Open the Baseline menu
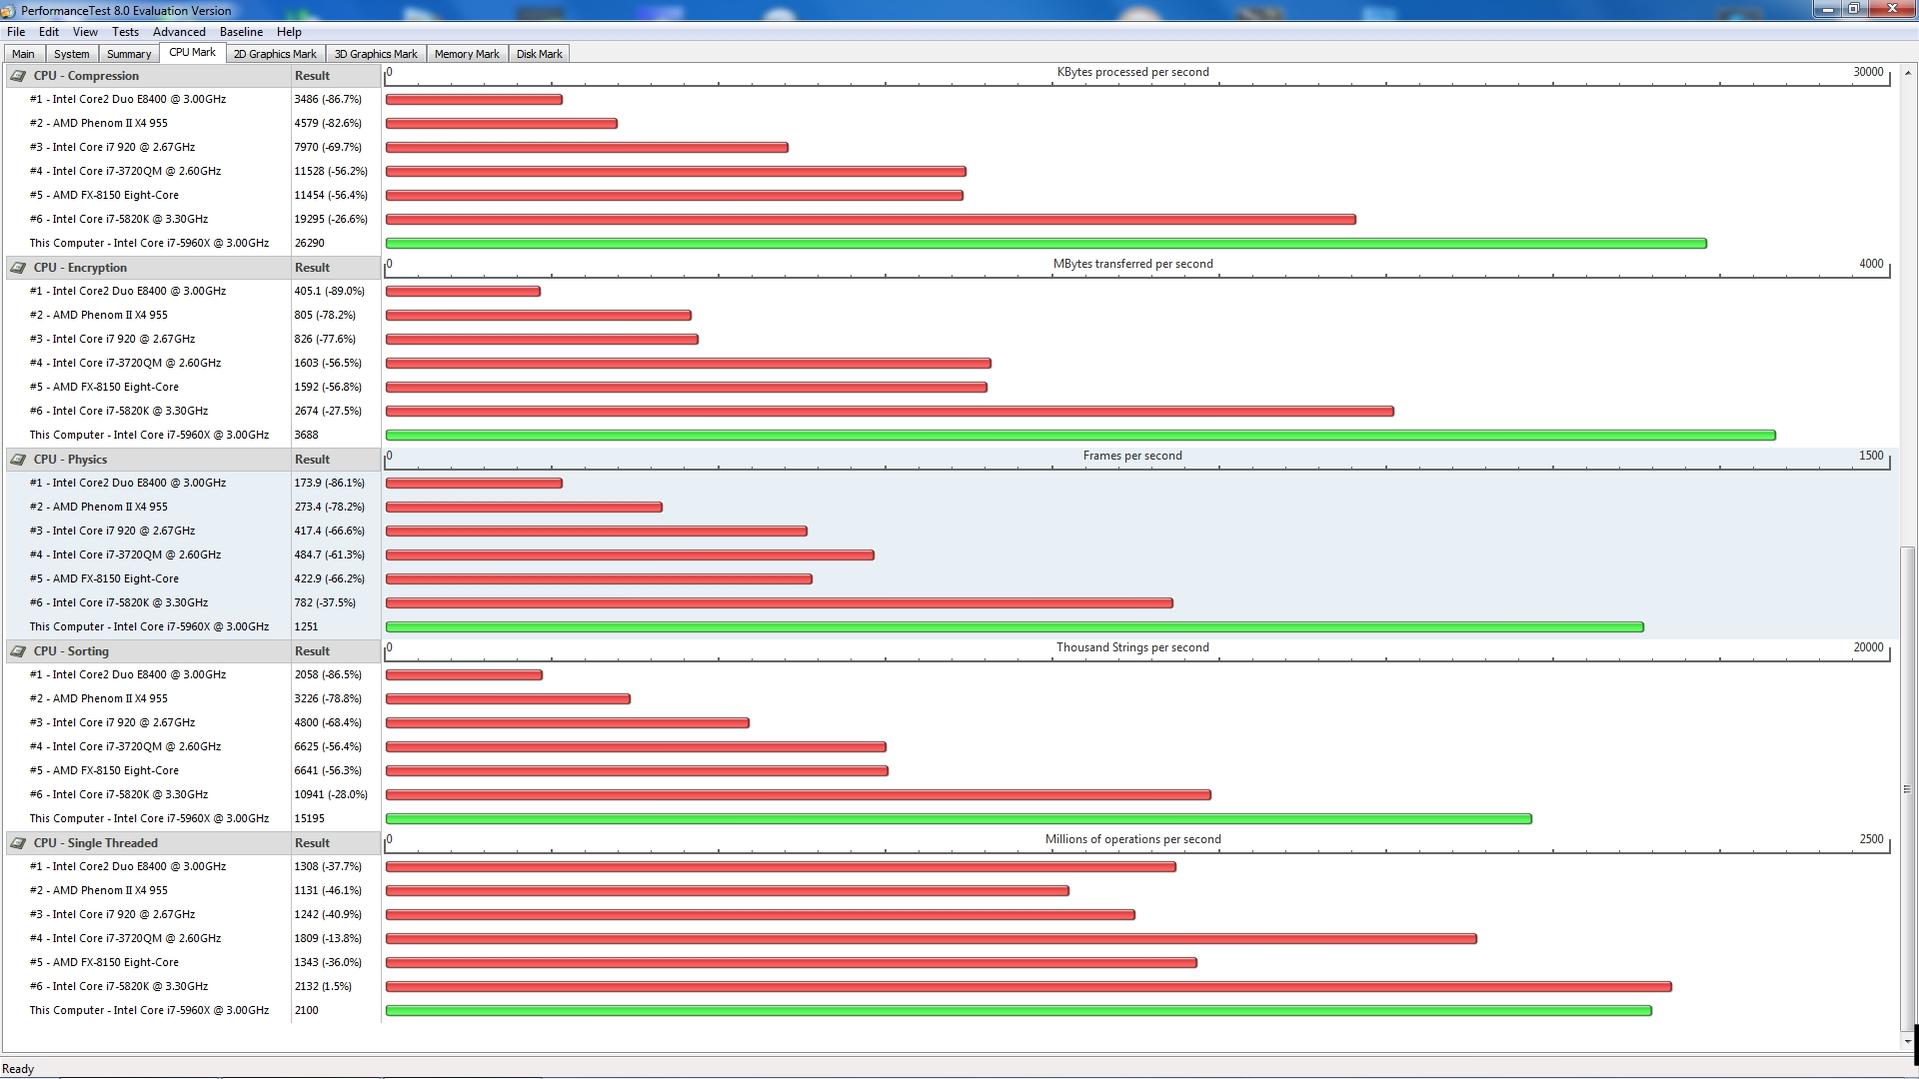This screenshot has height=1079, width=1919. (241, 32)
